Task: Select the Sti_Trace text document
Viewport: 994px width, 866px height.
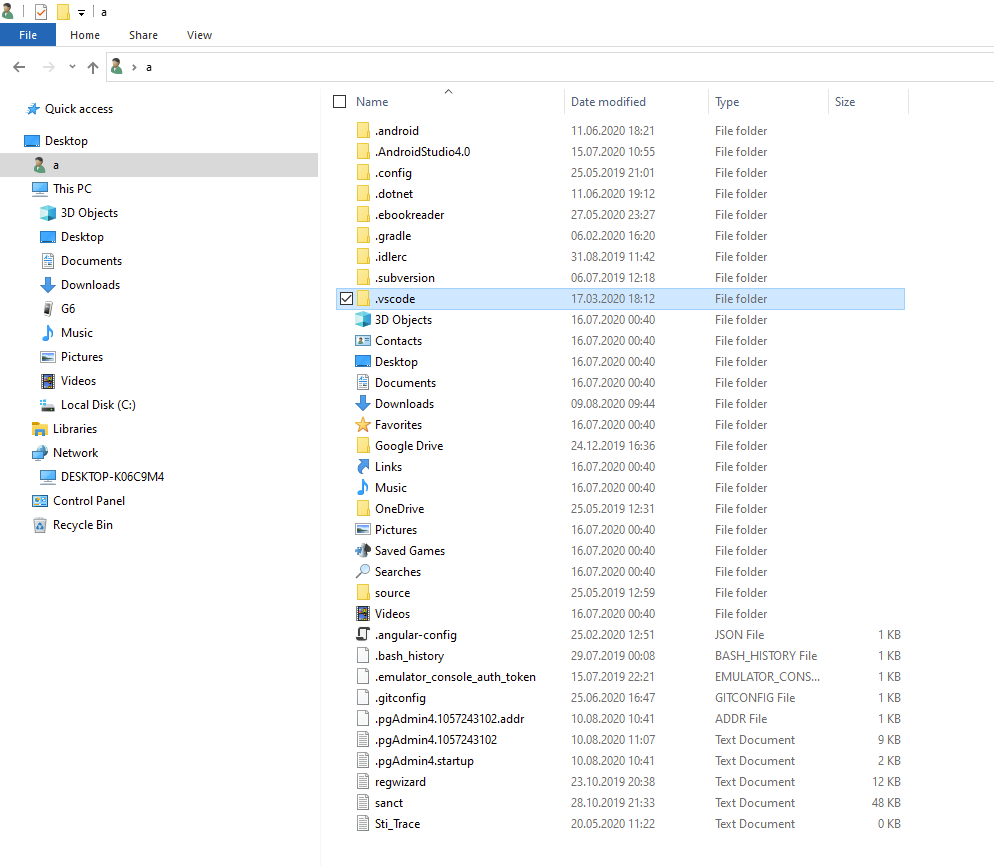Action: point(397,824)
